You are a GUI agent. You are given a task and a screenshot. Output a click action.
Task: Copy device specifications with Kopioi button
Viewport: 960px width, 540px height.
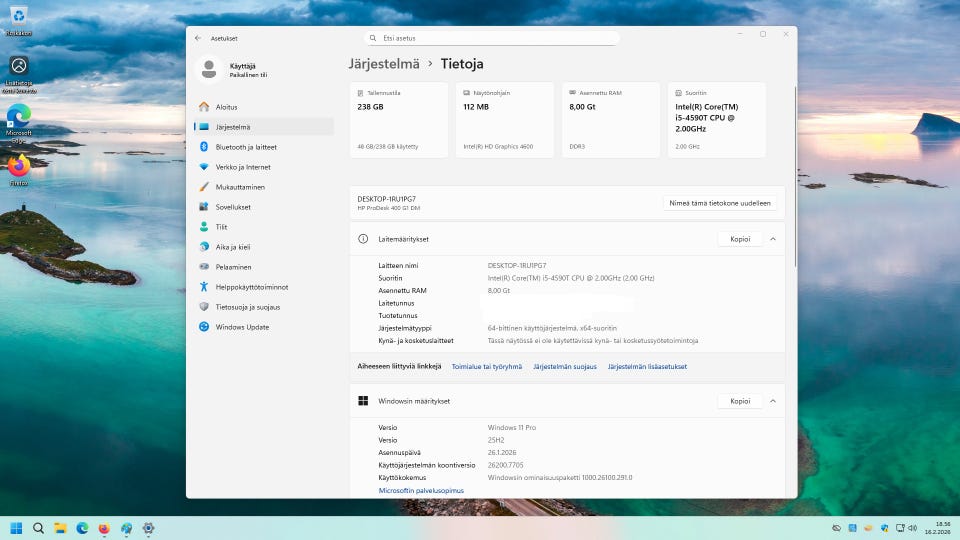click(x=740, y=239)
